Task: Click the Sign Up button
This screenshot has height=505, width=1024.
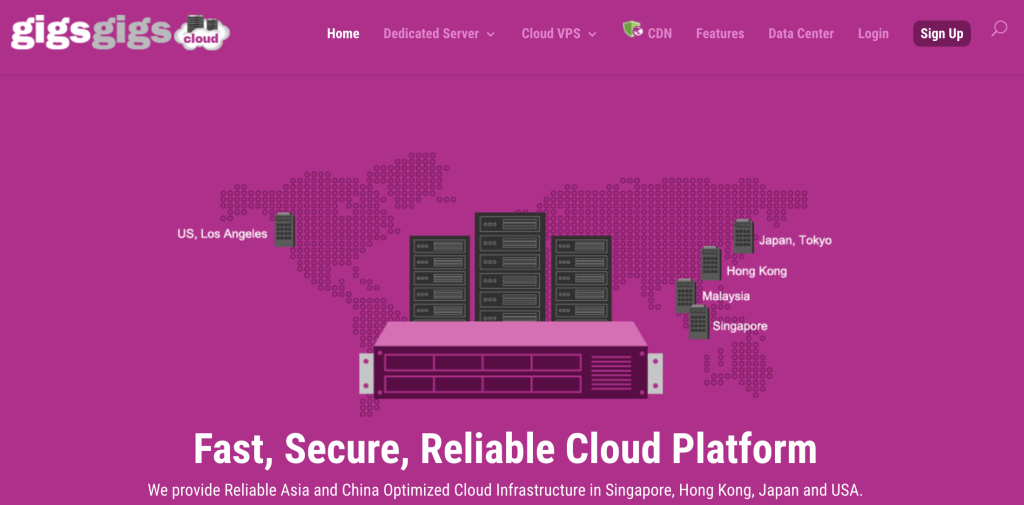Action: 942,34
